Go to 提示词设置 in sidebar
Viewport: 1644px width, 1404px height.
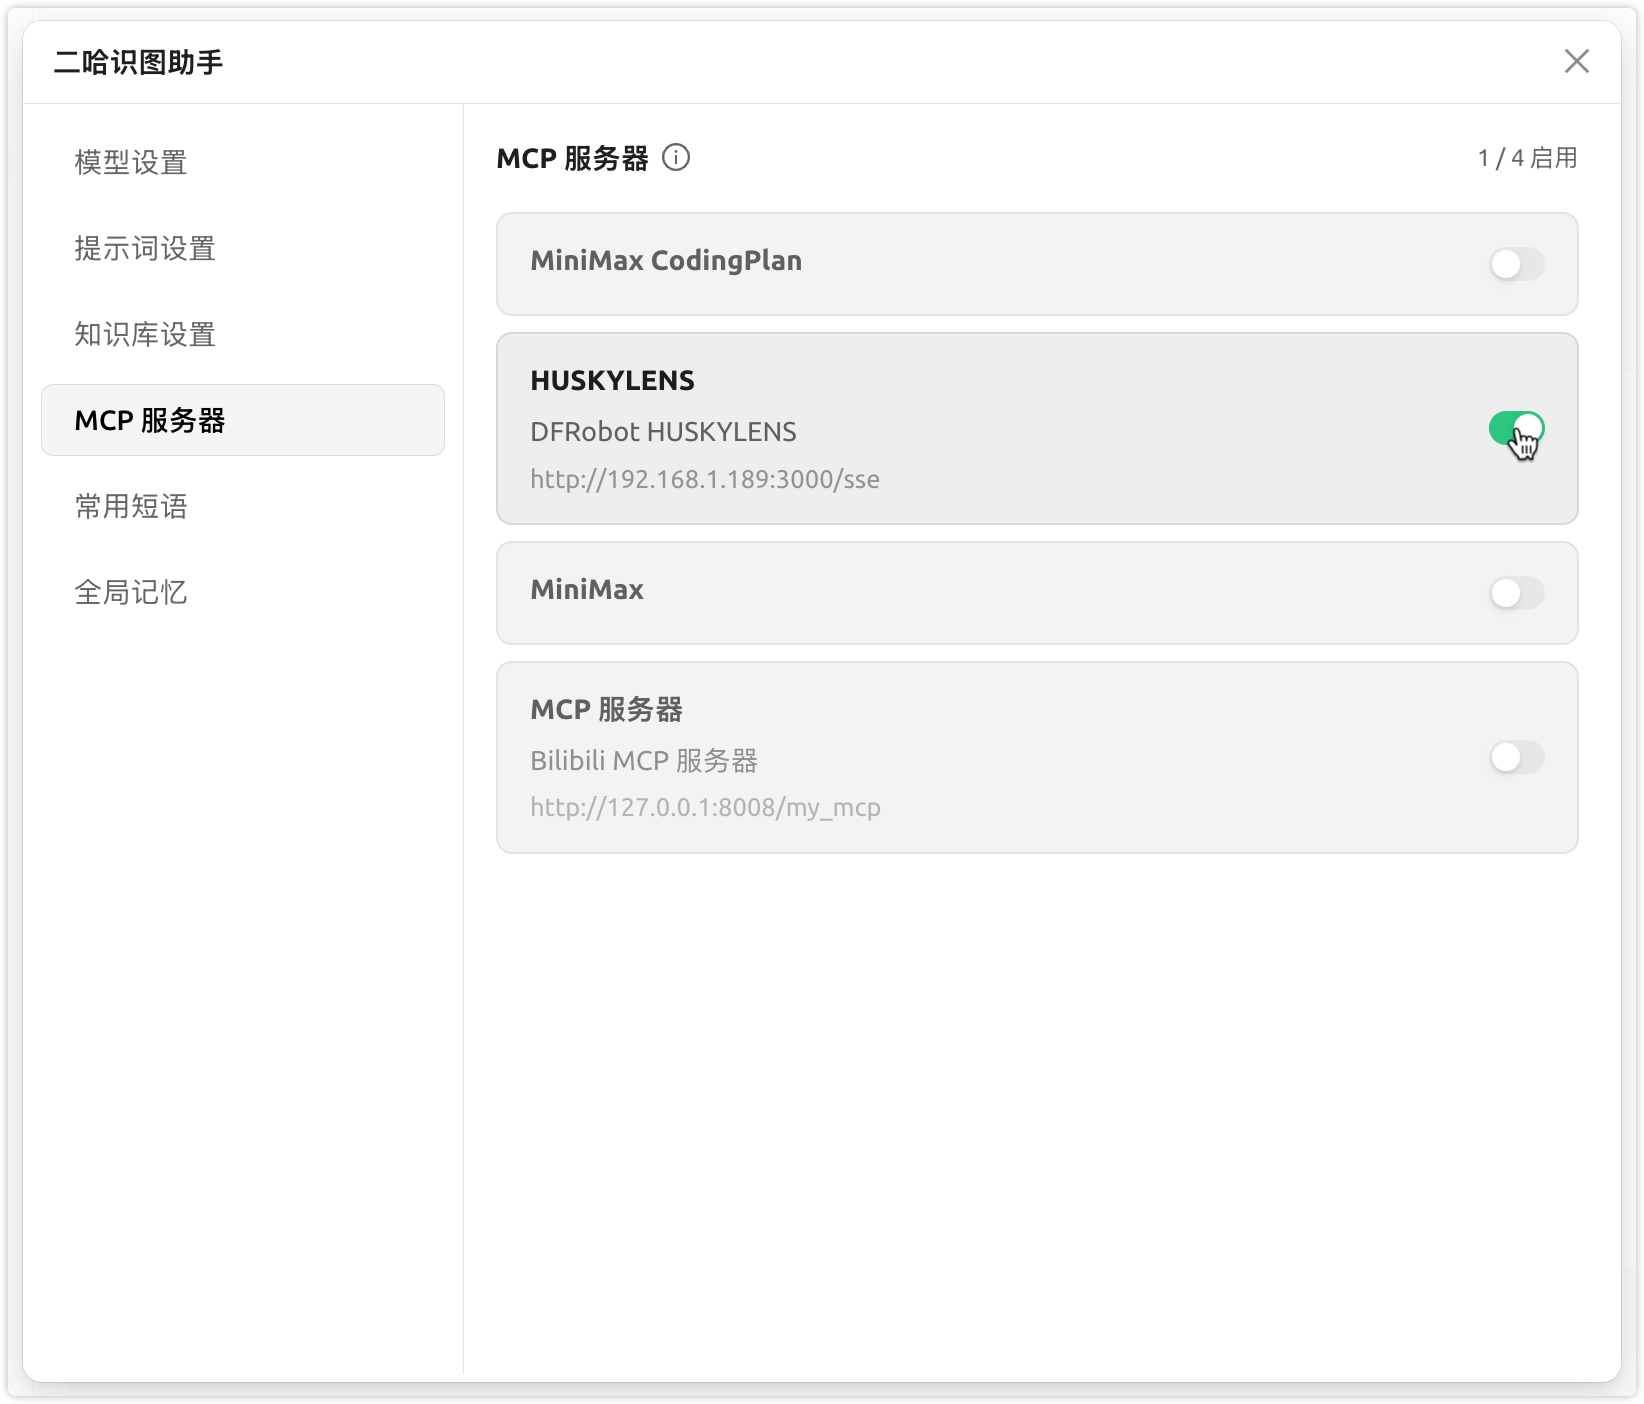pos(145,248)
